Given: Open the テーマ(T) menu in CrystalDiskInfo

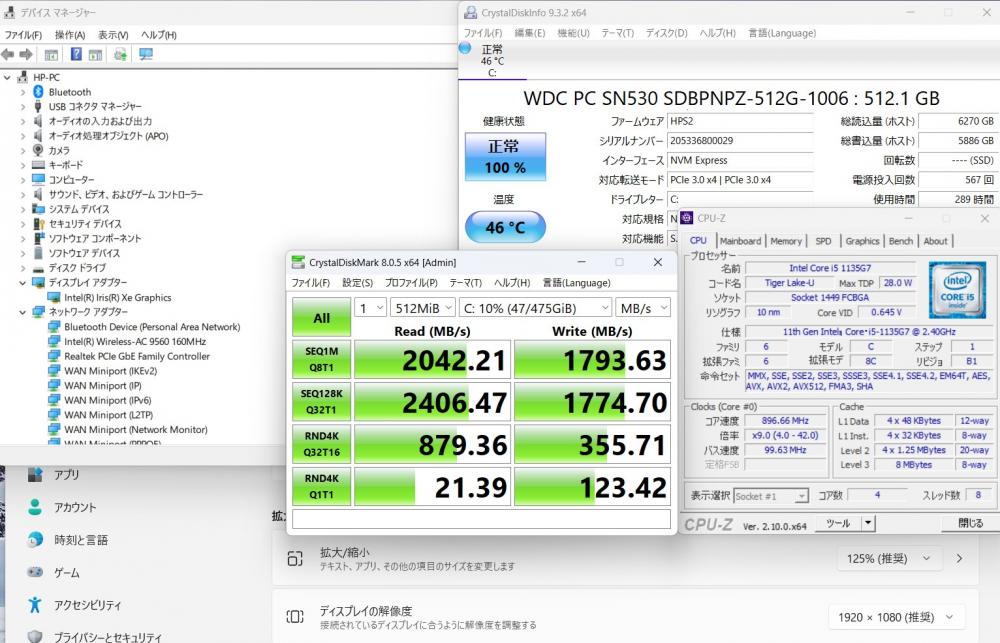Looking at the screenshot, I should [x=617, y=33].
